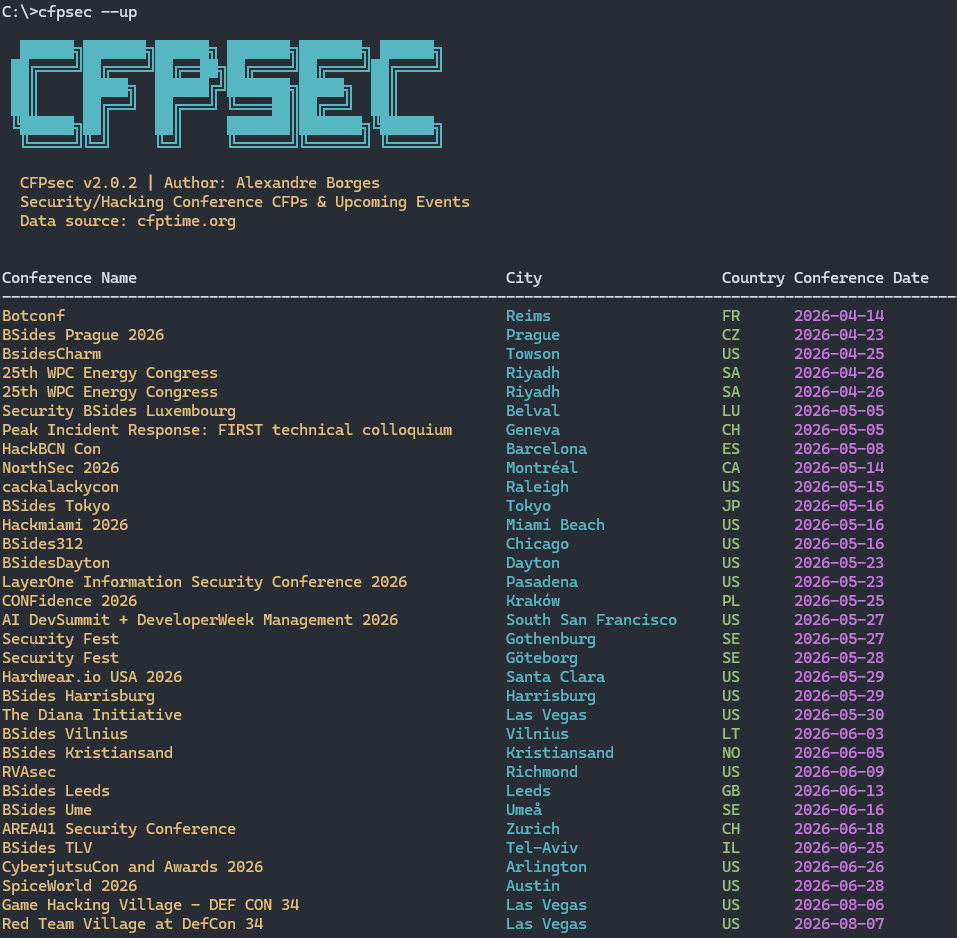Click the Conference Name column header
Image resolution: width=957 pixels, height=938 pixels.
pyautogui.click(x=70, y=278)
